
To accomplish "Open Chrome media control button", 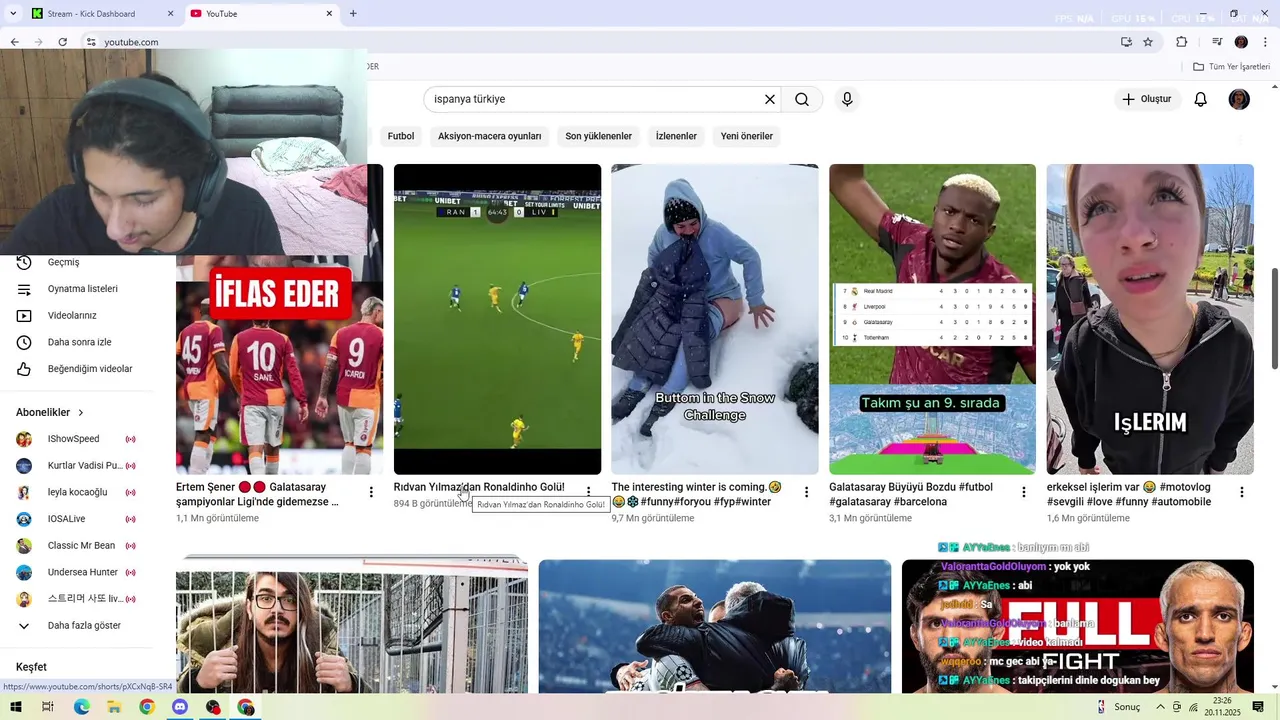I will pos(1217,42).
